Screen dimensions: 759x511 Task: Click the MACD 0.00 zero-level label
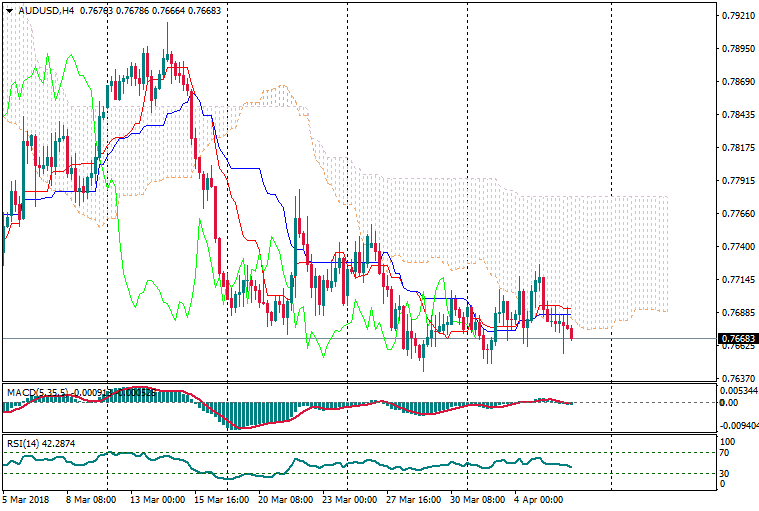pyautogui.click(x=731, y=403)
